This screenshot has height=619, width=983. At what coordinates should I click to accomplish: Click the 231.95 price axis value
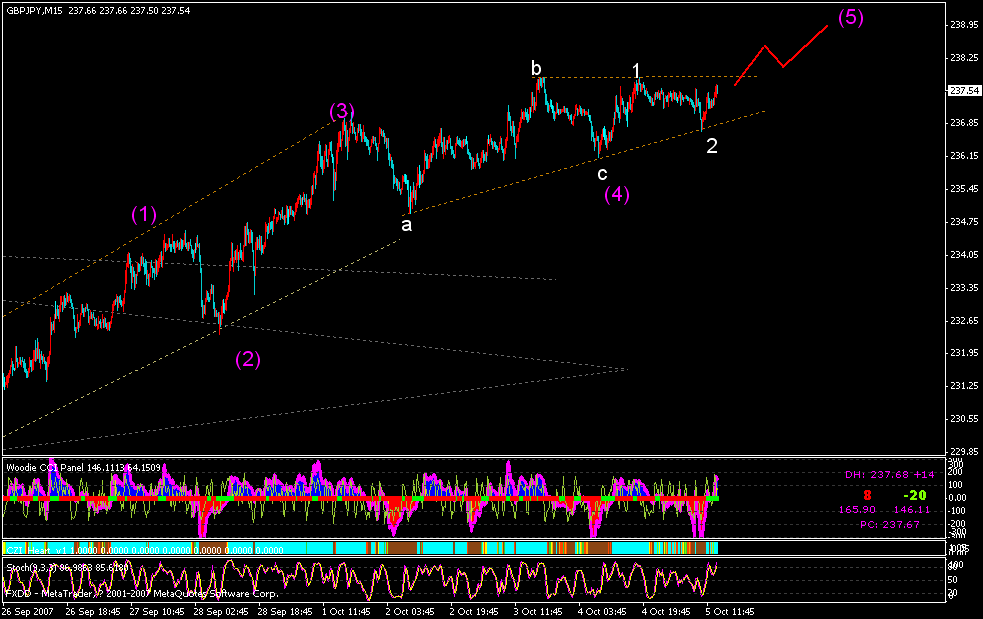pyautogui.click(x=964, y=353)
